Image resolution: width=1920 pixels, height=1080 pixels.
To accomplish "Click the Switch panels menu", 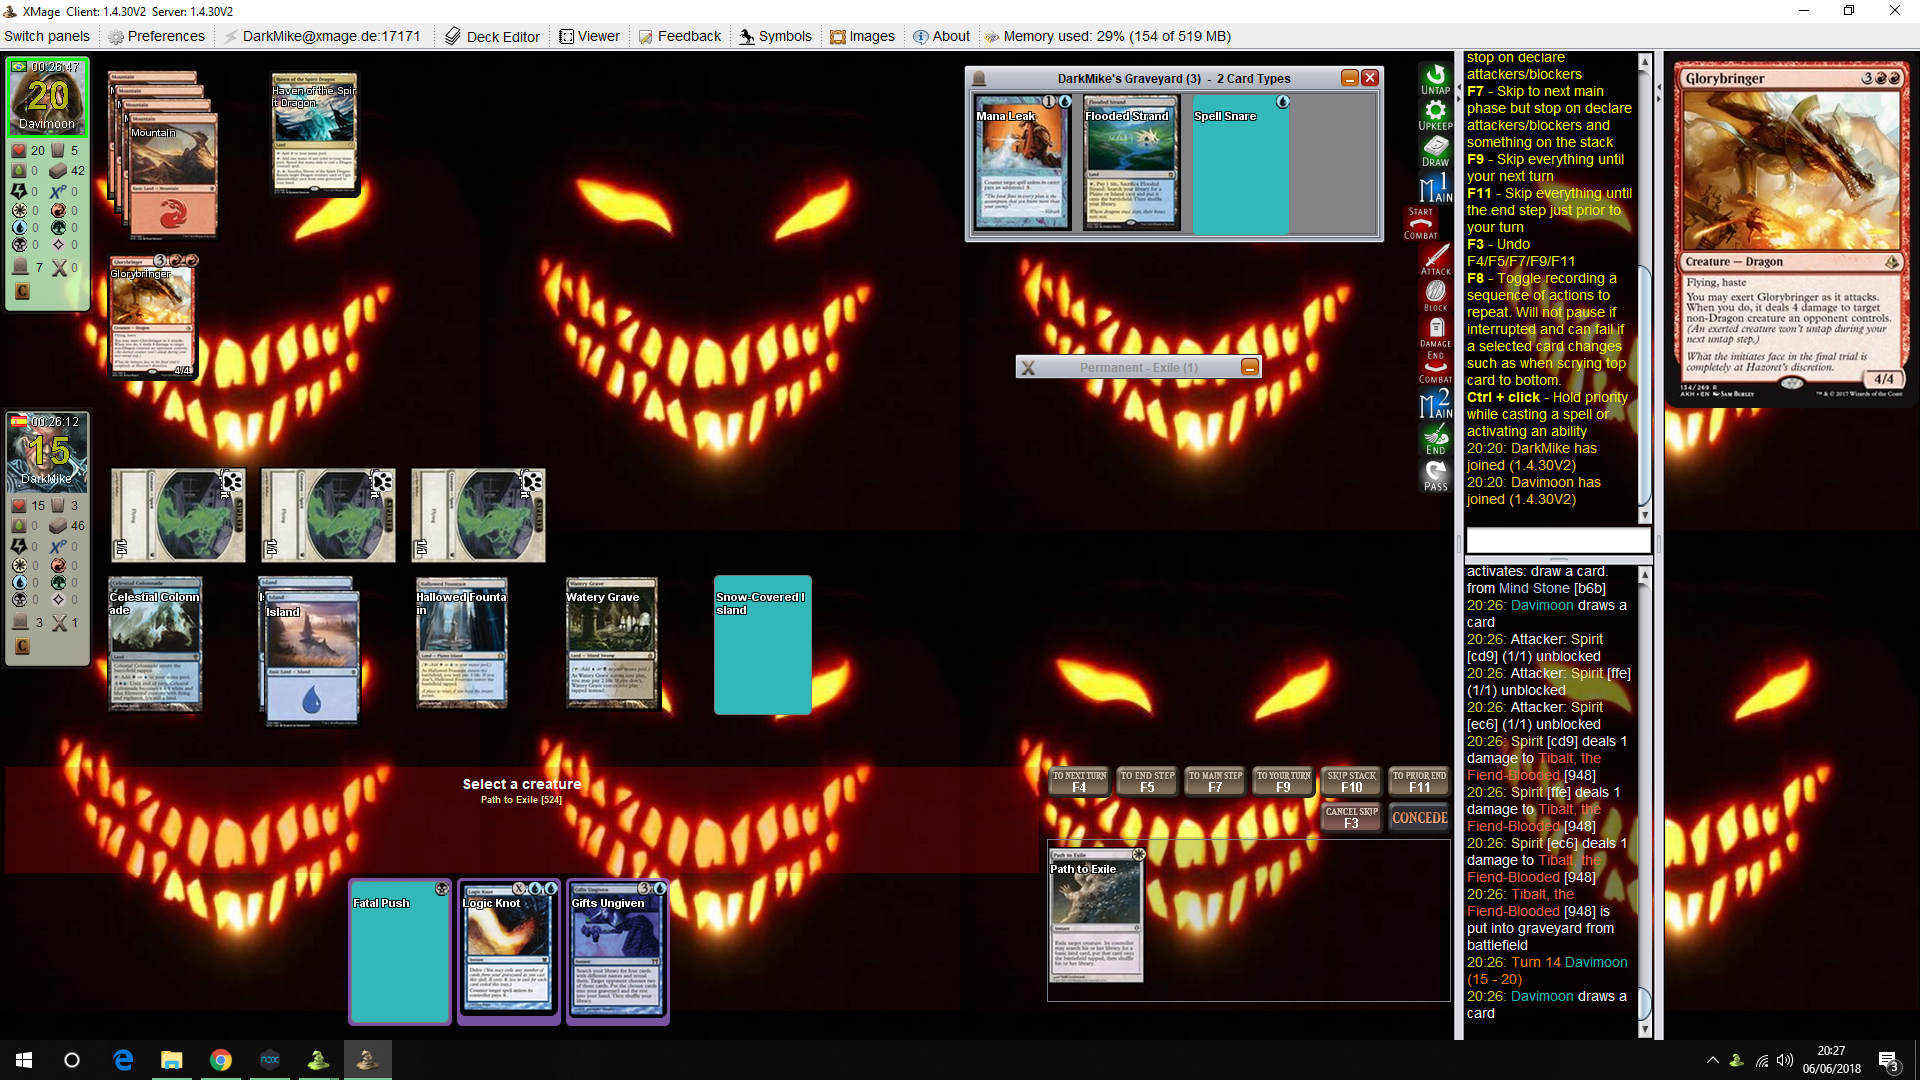I will pos(47,36).
